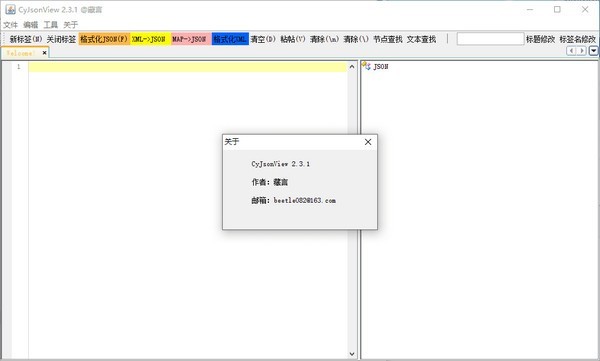The height and width of the screenshot is (361, 600).
Task: Click editor scrollbar up arrow
Action: coord(352,67)
